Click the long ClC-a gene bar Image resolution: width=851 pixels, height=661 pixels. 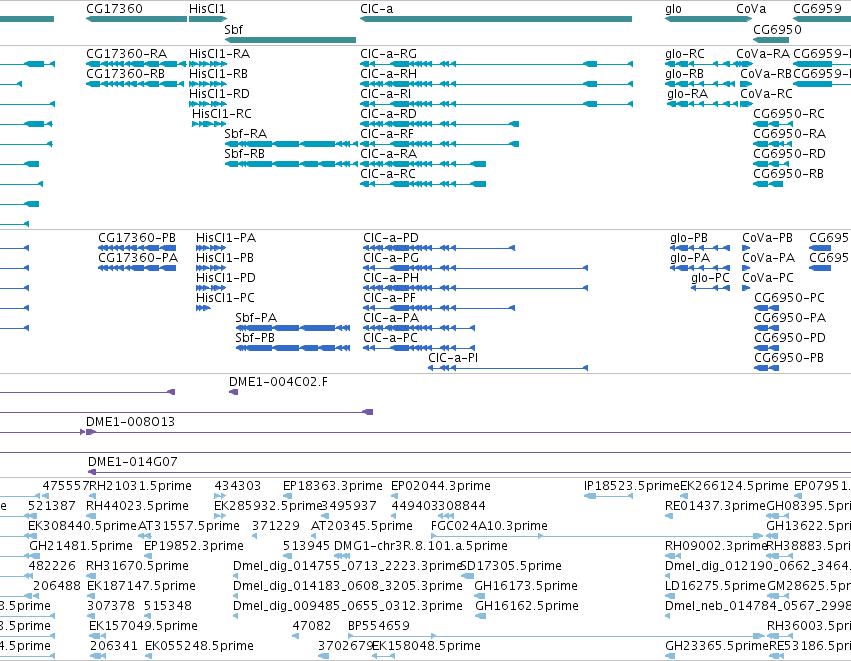pos(496,19)
